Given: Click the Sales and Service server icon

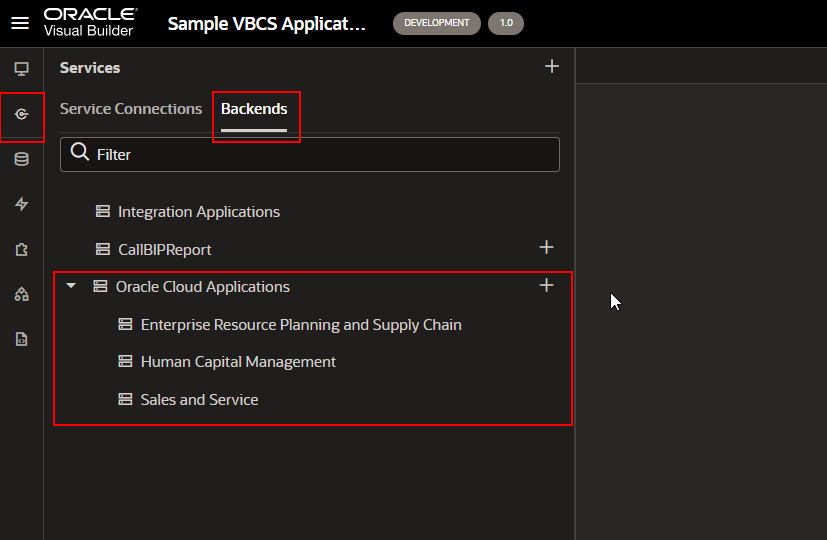Looking at the screenshot, I should coord(125,399).
